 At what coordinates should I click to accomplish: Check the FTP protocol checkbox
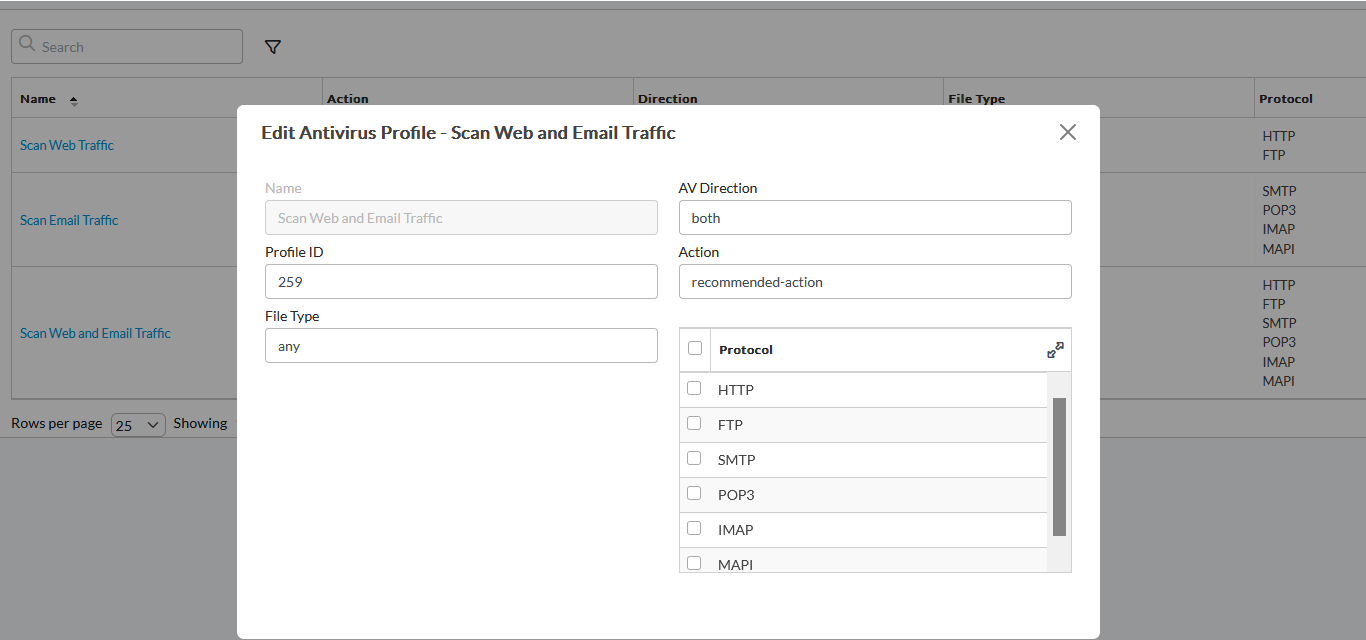click(694, 424)
